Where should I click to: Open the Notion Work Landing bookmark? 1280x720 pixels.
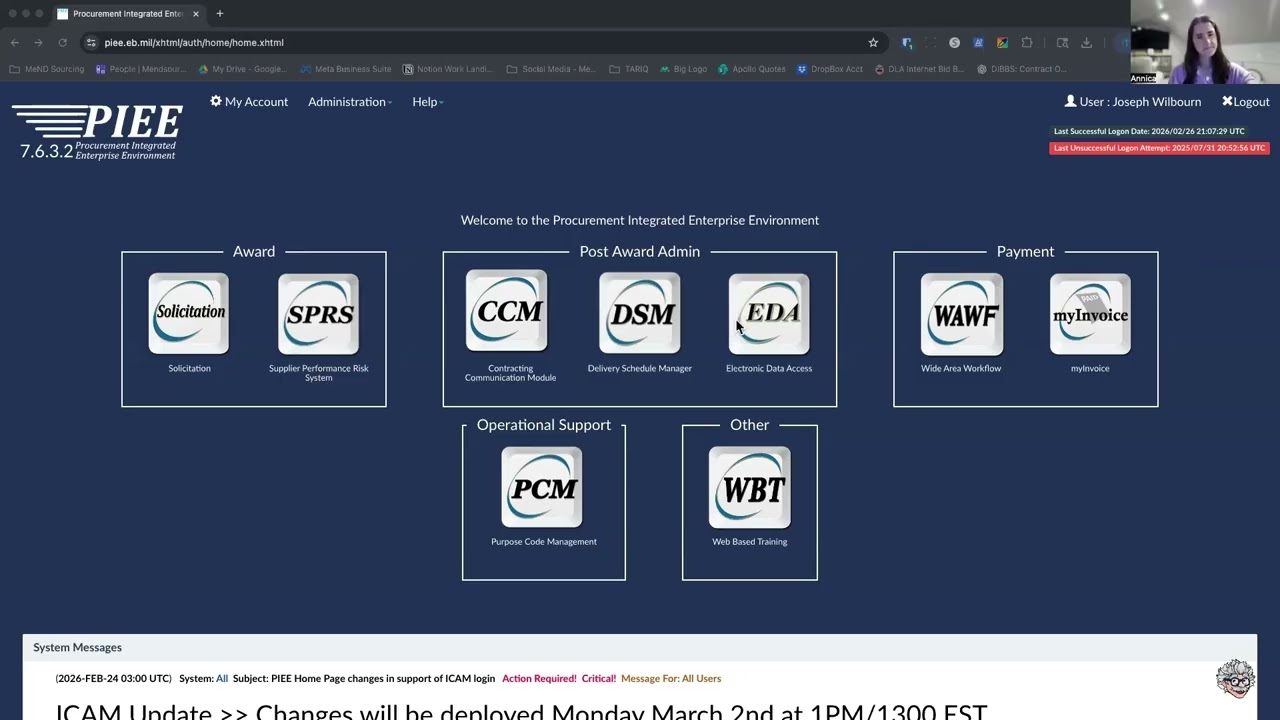click(449, 69)
